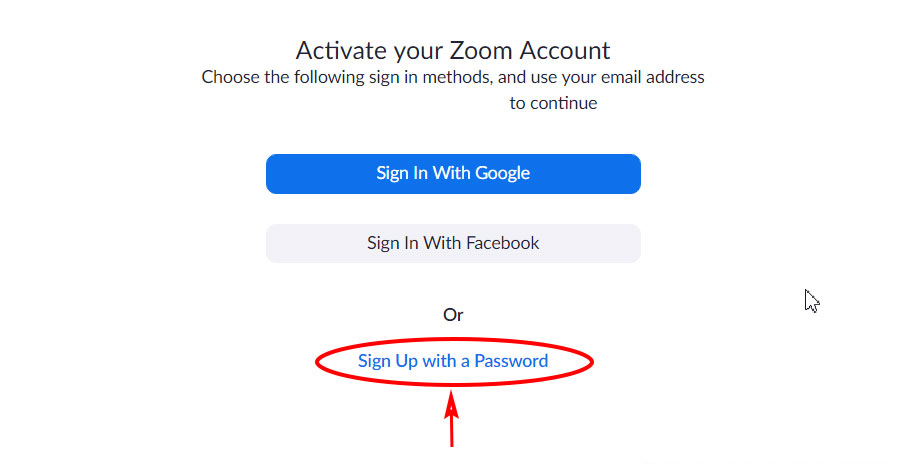Screen dimensions: 900x471
Task: Click the word "Password" in the sign-up link
Action: tap(511, 361)
